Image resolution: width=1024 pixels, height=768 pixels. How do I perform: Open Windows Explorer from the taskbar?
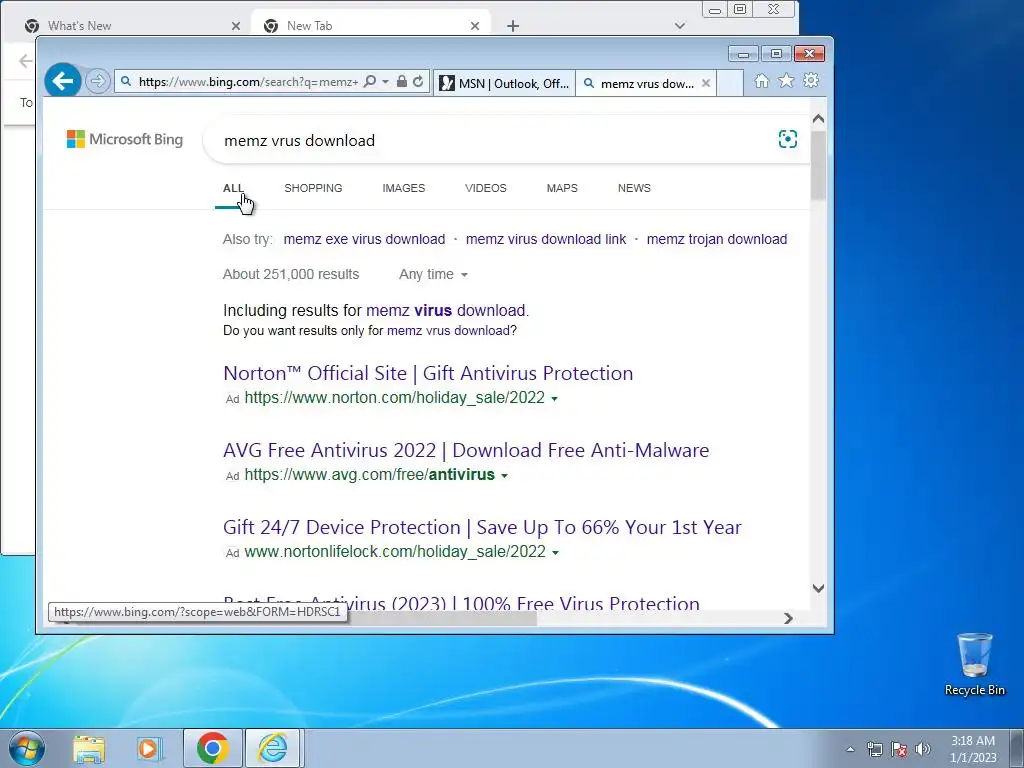click(x=89, y=748)
